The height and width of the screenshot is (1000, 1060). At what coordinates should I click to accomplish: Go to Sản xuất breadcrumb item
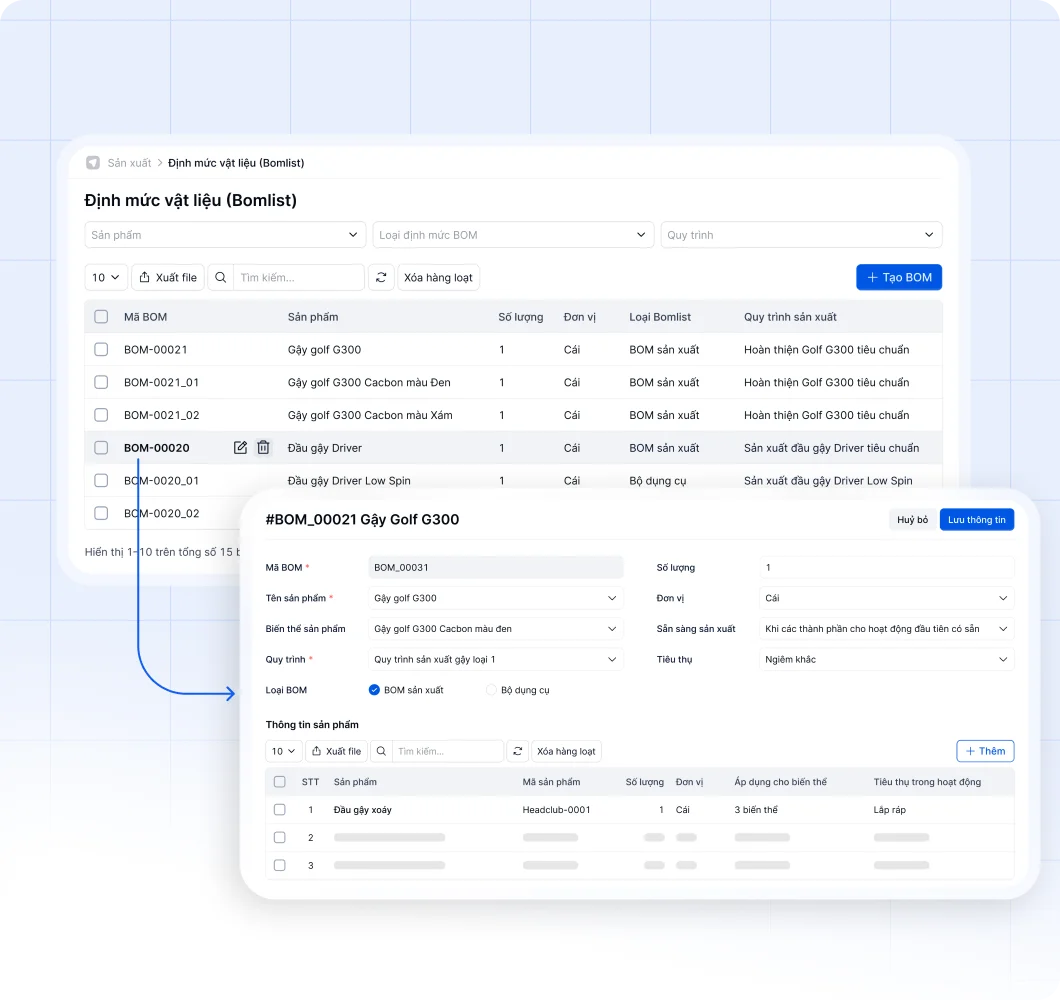pyautogui.click(x=129, y=163)
